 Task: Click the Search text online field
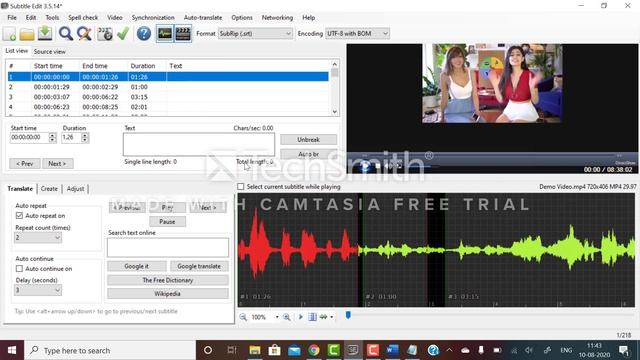tap(168, 247)
